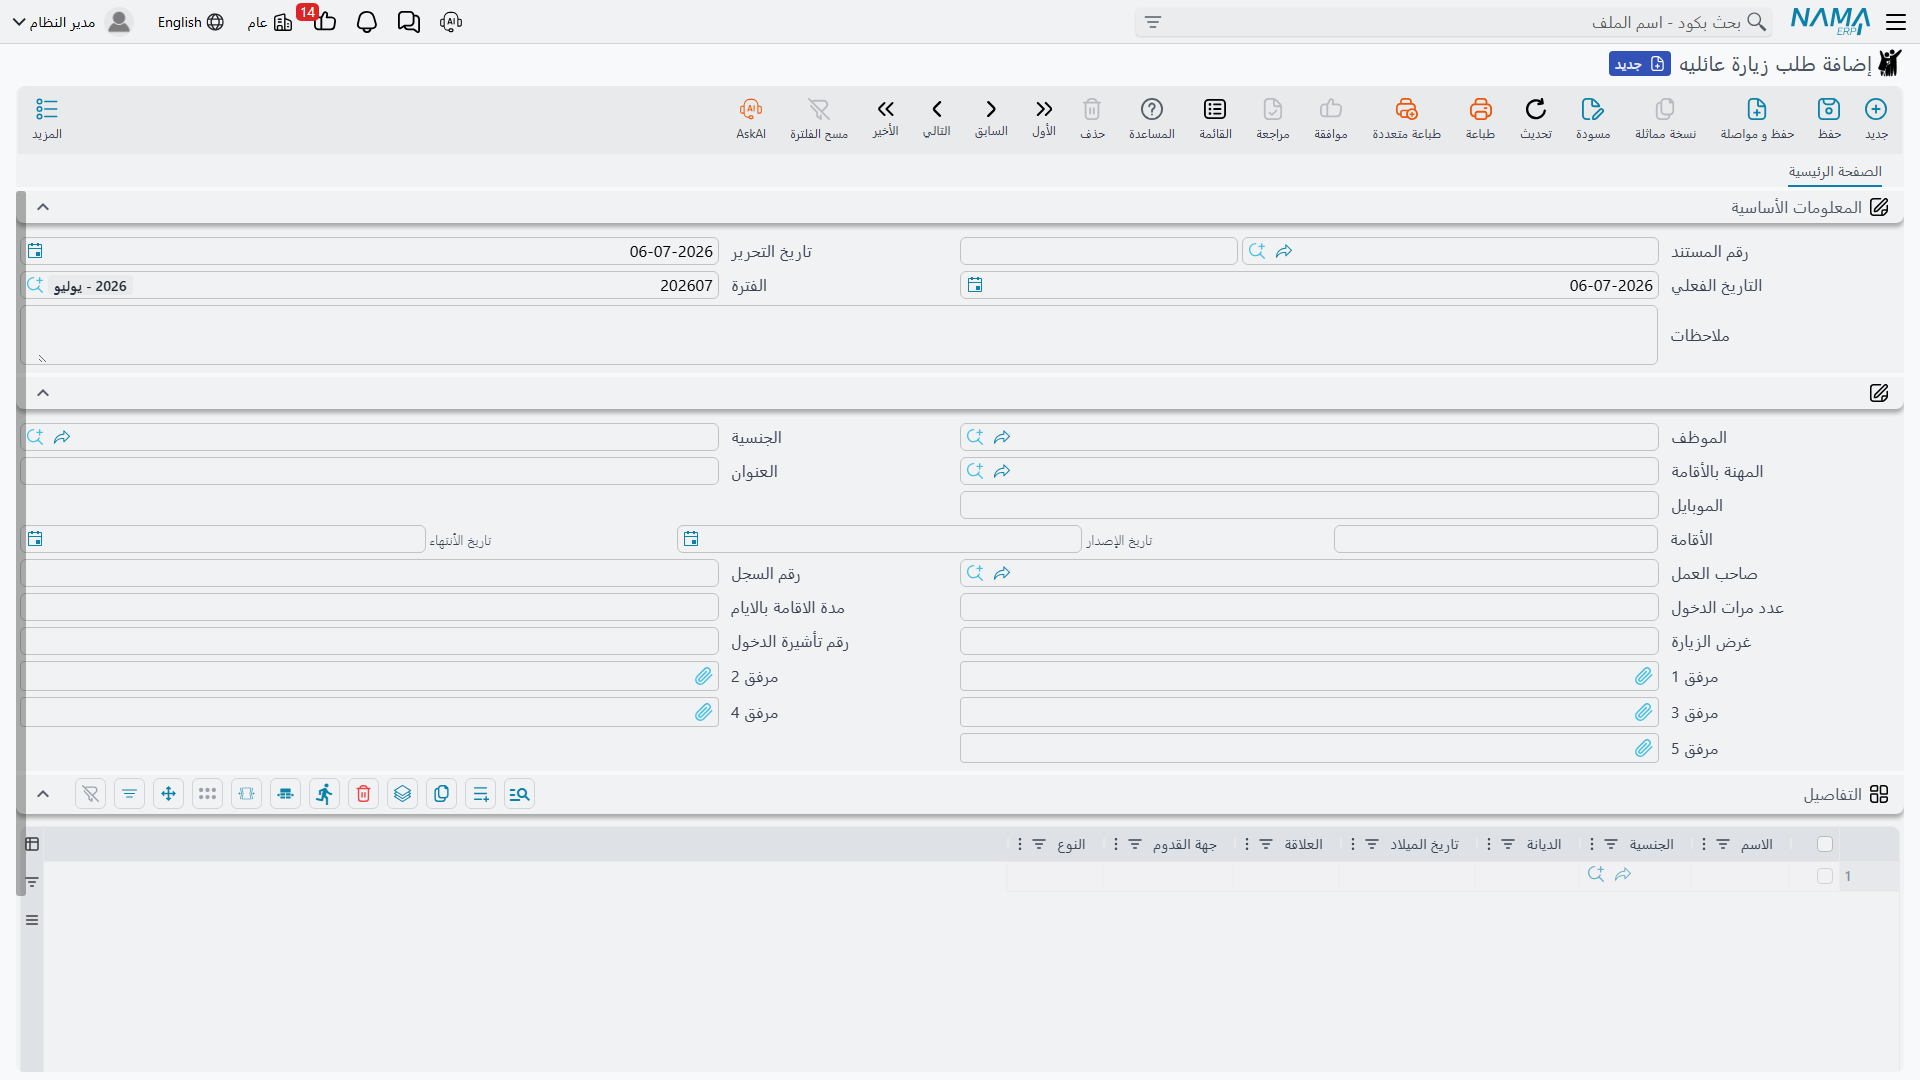Viewport: 1920px width, 1080px height.
Task: Open the القائمة (List) view
Action: (x=1215, y=109)
